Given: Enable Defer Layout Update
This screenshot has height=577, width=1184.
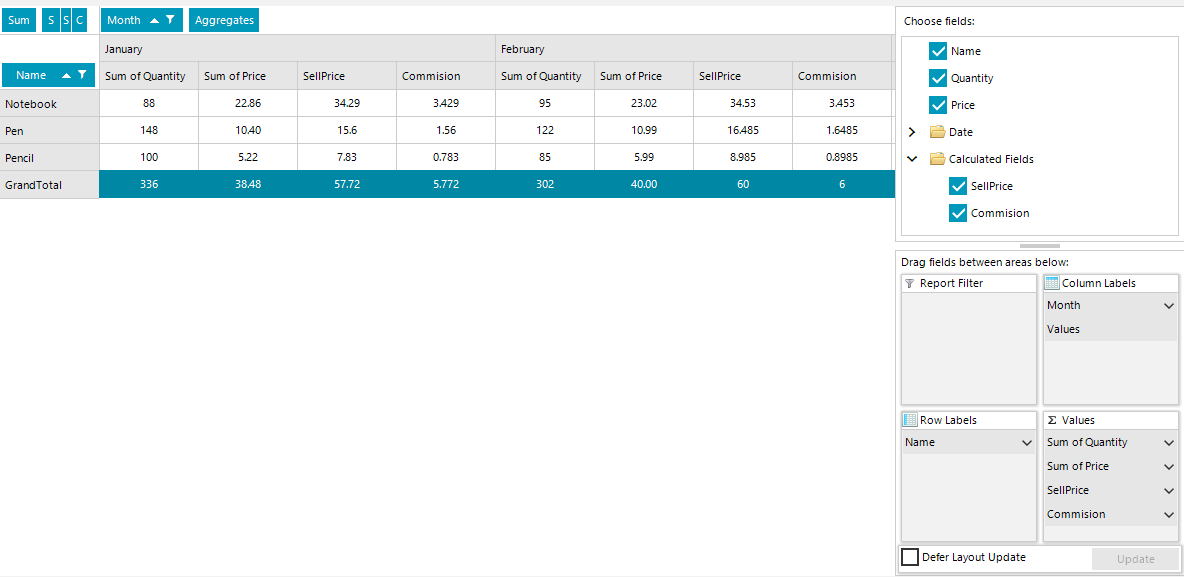Looking at the screenshot, I should [x=909, y=557].
